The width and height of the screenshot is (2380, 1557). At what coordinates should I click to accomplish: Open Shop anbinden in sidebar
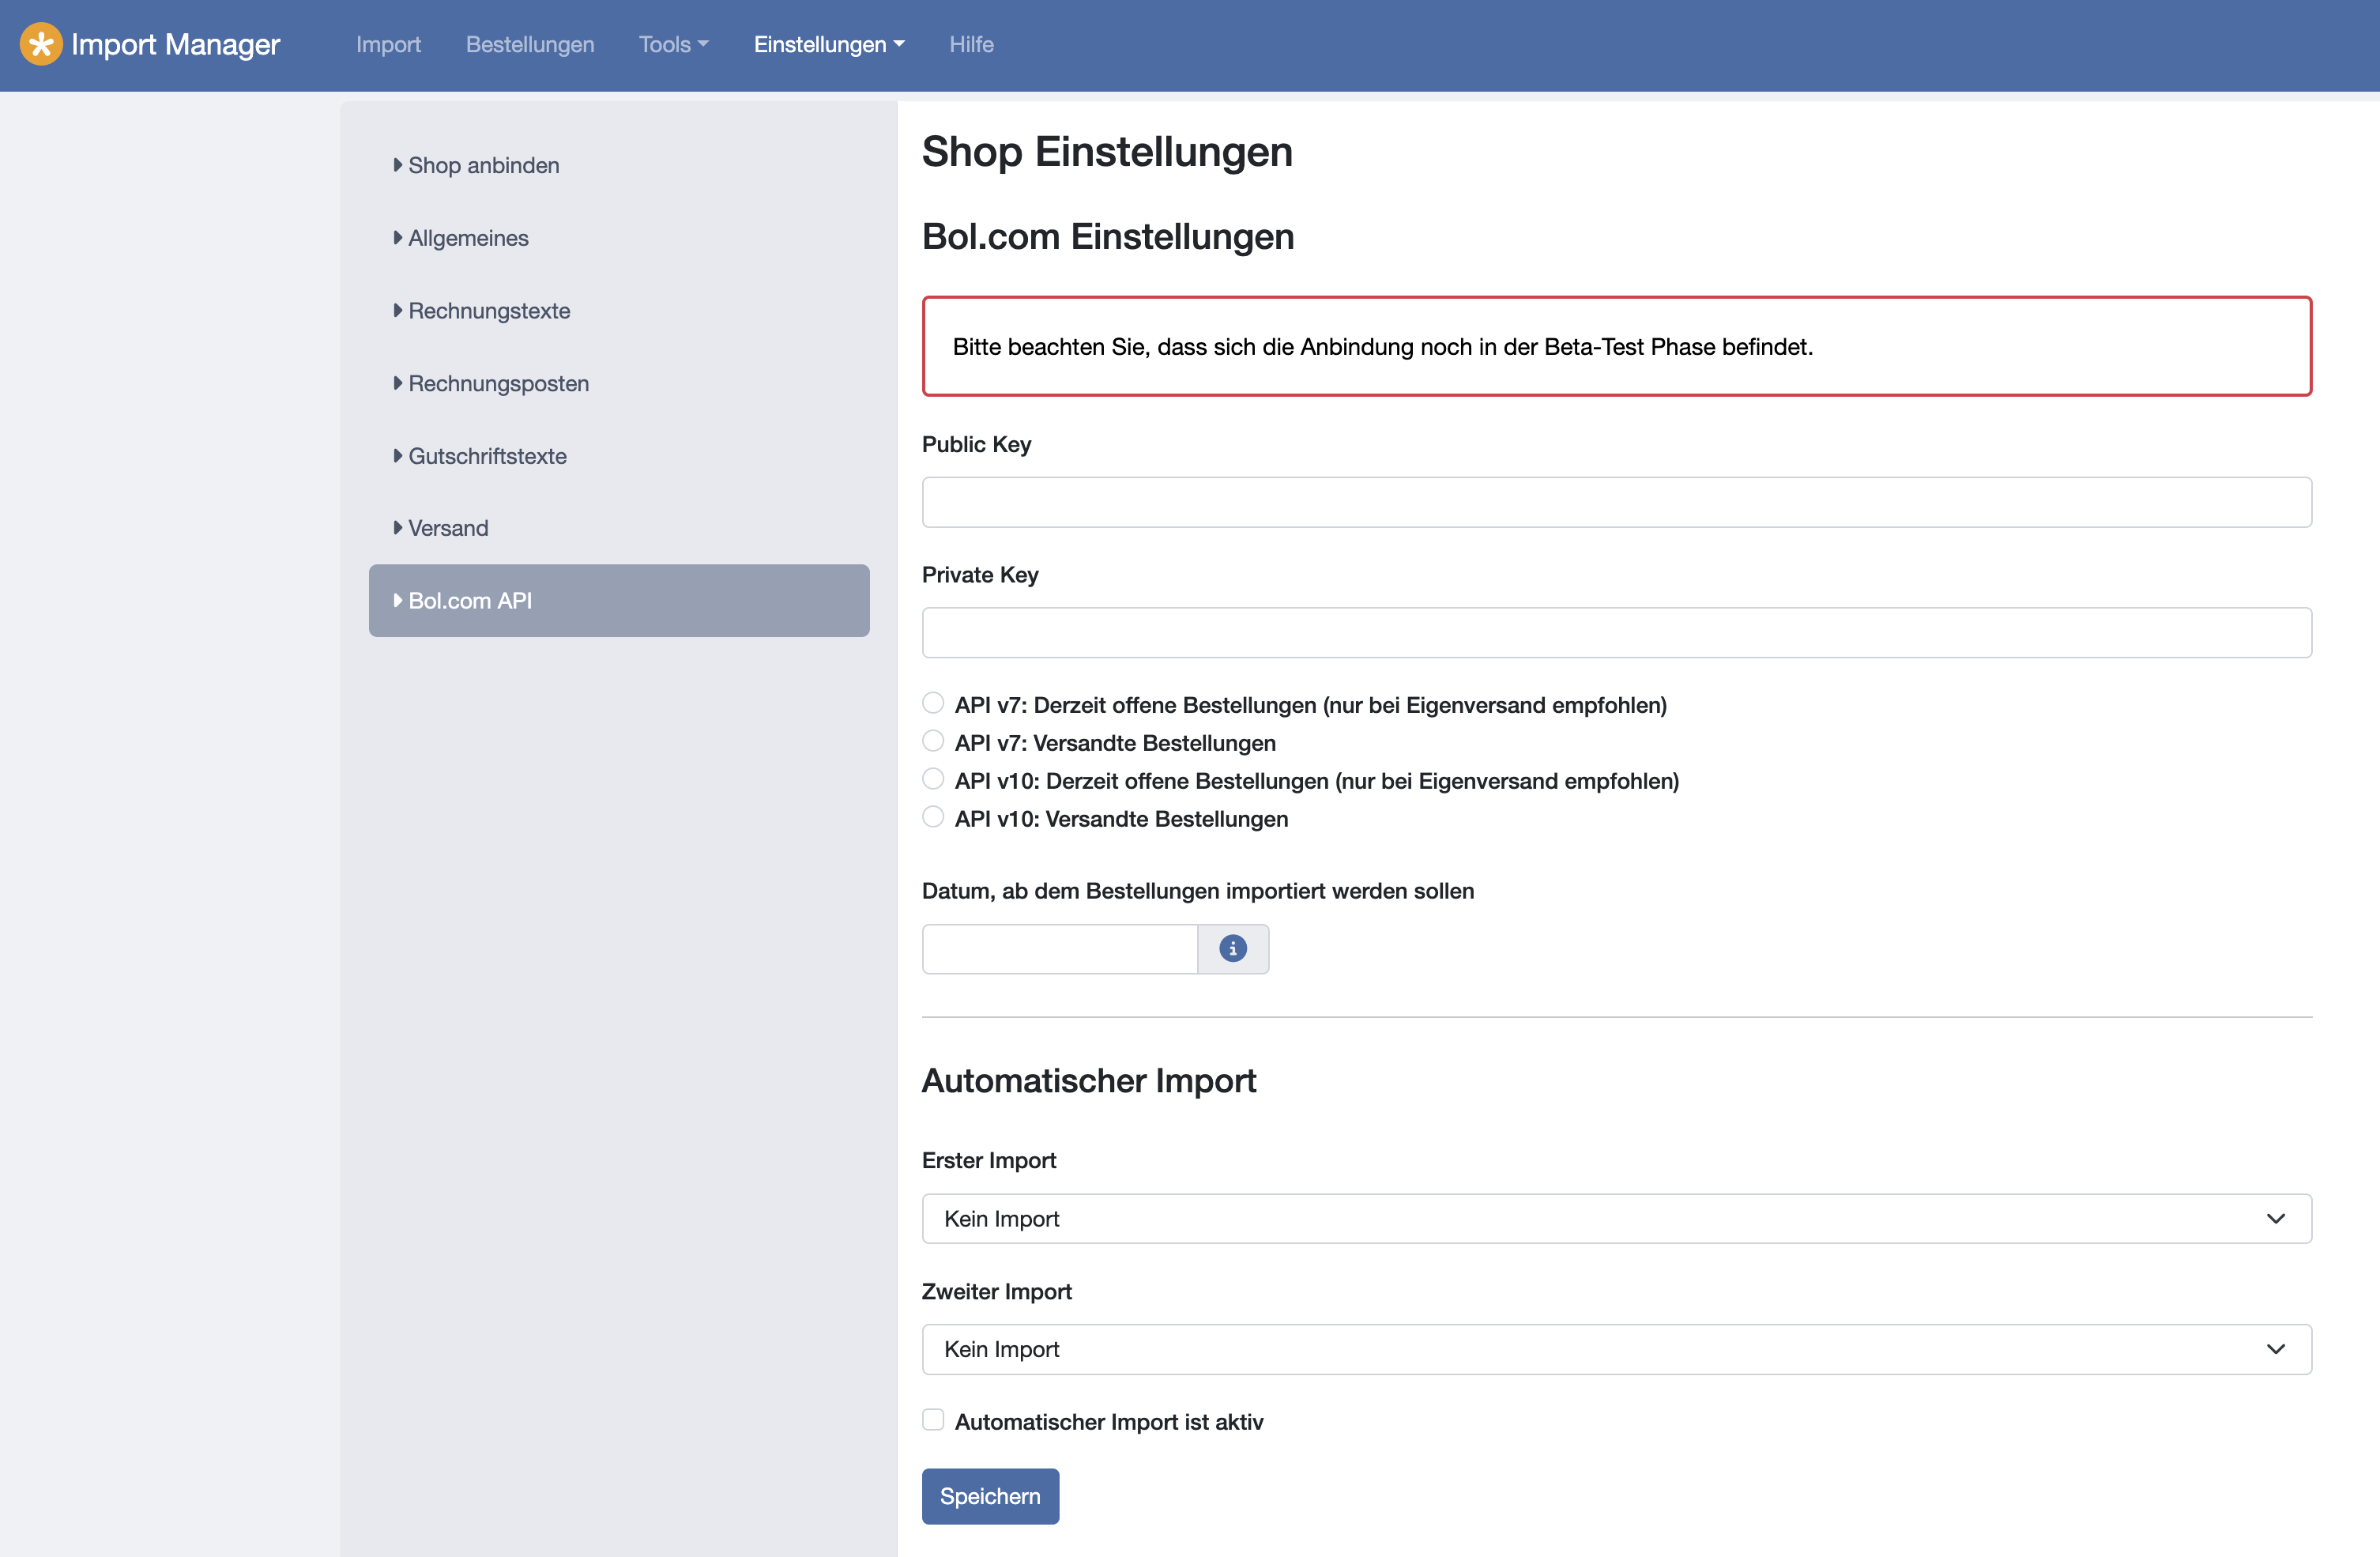(x=619, y=165)
